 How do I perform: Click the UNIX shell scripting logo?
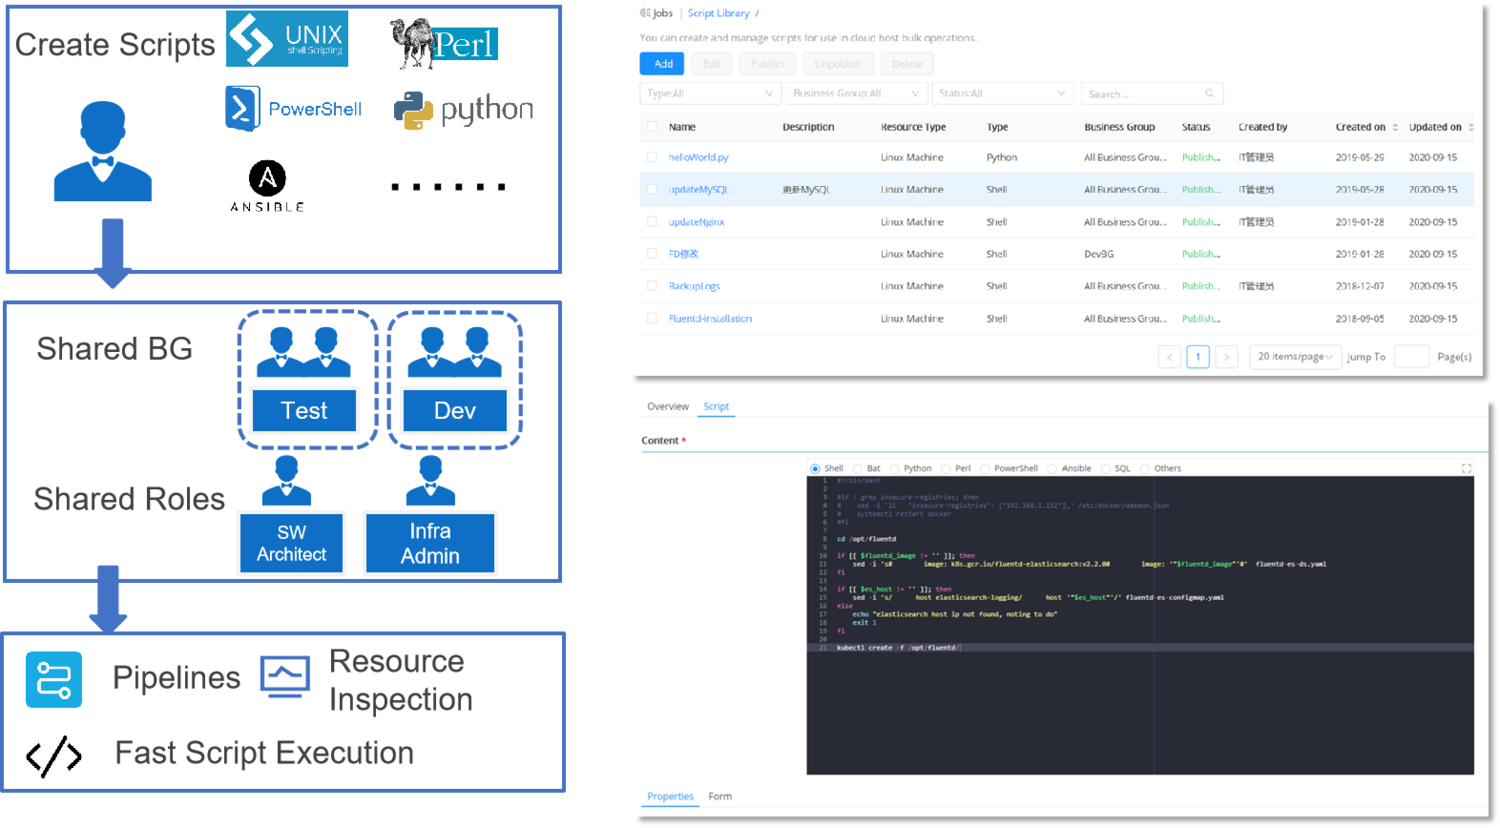click(287, 39)
